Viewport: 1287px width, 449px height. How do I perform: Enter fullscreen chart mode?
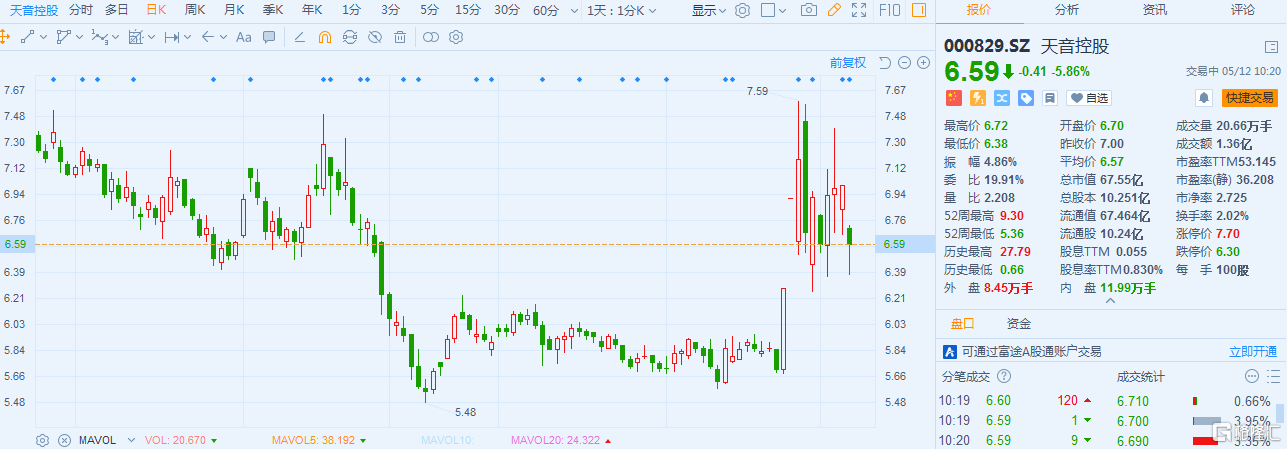coord(859,10)
